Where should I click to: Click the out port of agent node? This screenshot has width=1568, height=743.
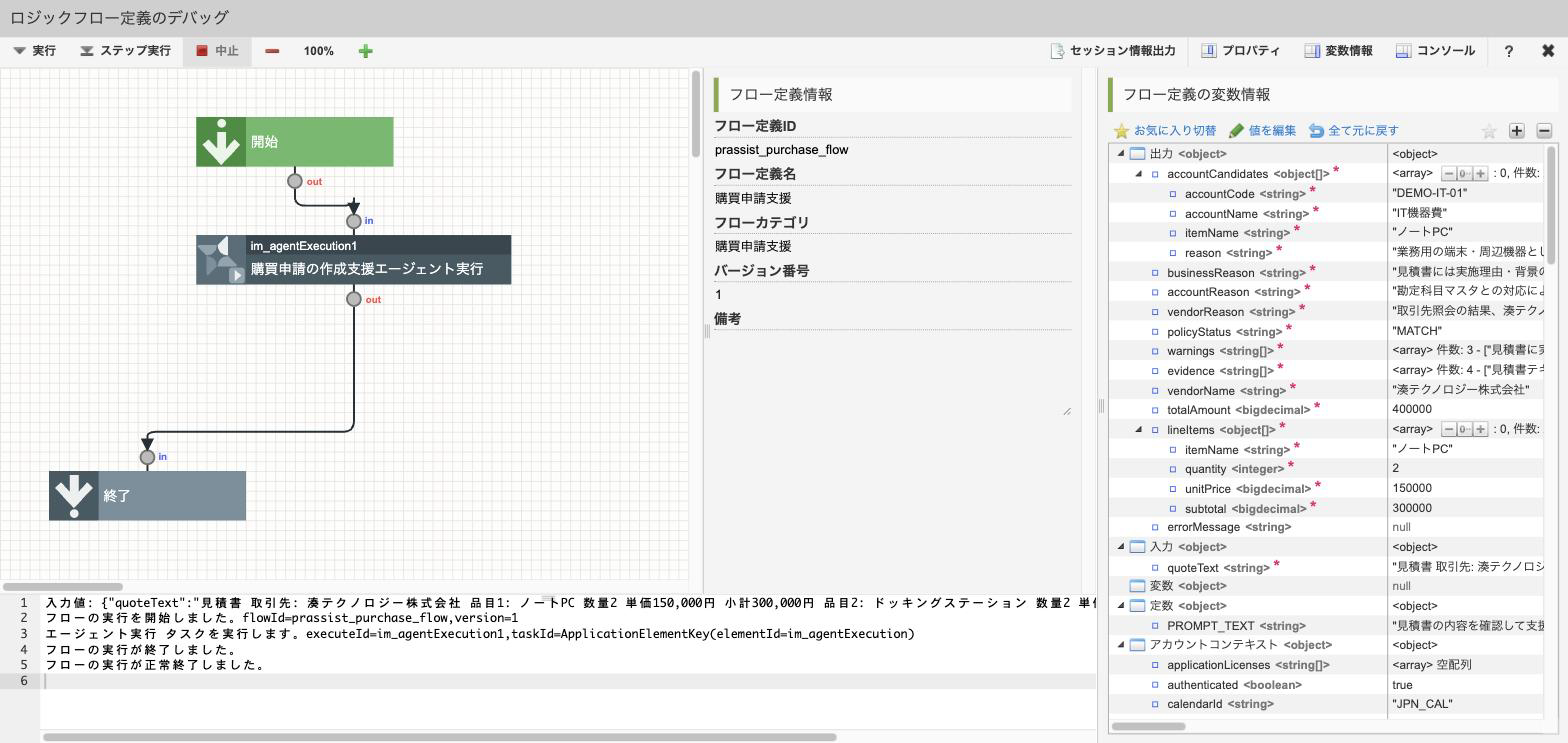(354, 299)
